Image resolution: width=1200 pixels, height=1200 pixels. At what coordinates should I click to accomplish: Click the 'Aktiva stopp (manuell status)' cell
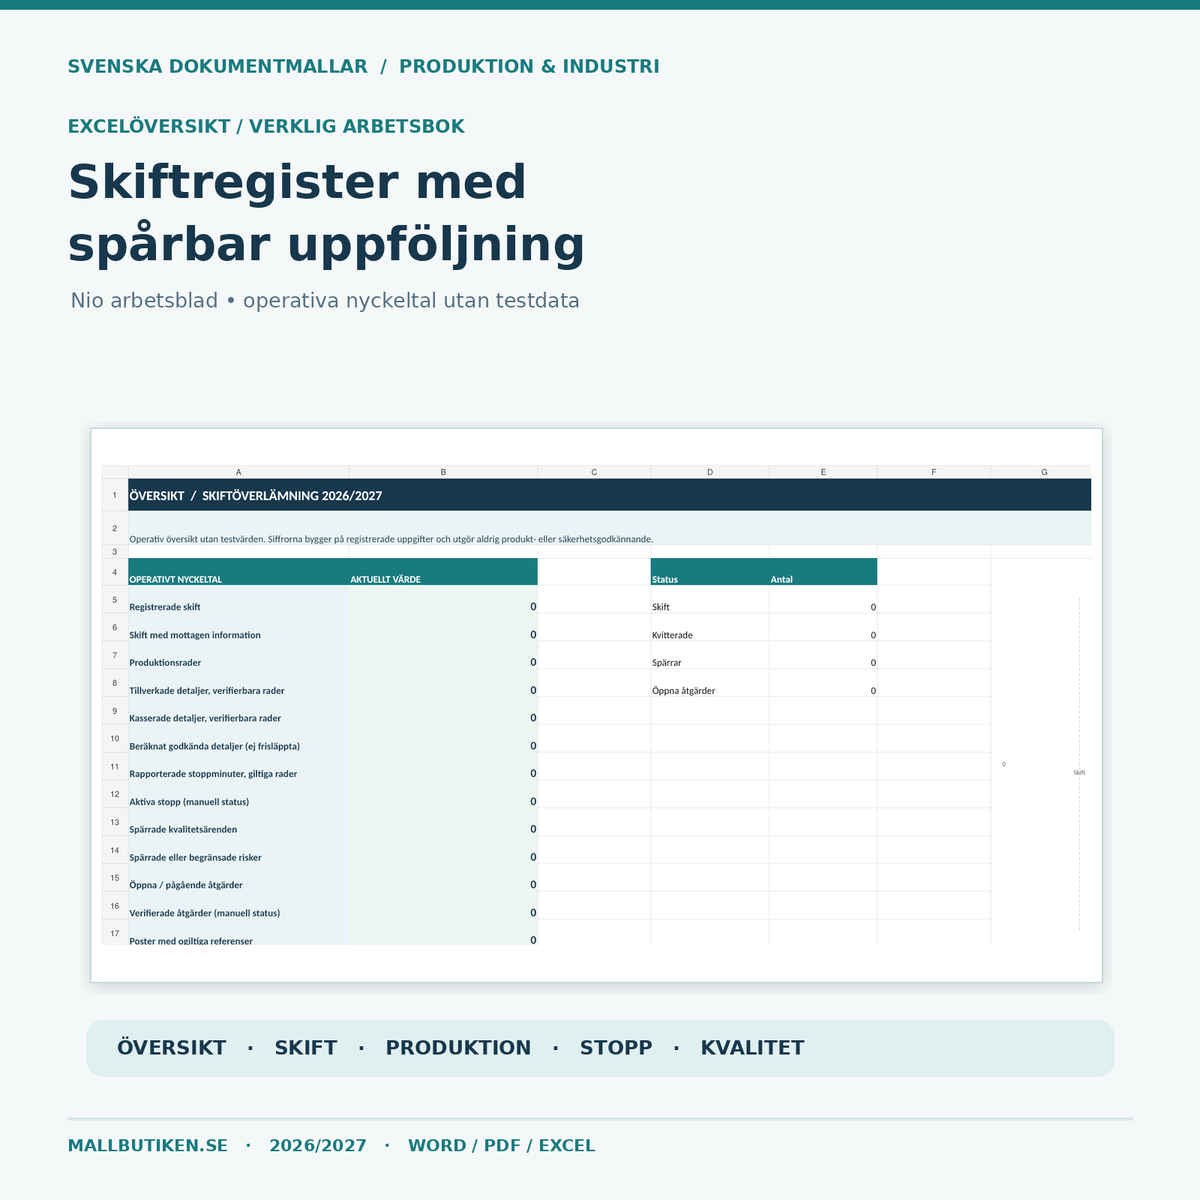[x=239, y=795]
